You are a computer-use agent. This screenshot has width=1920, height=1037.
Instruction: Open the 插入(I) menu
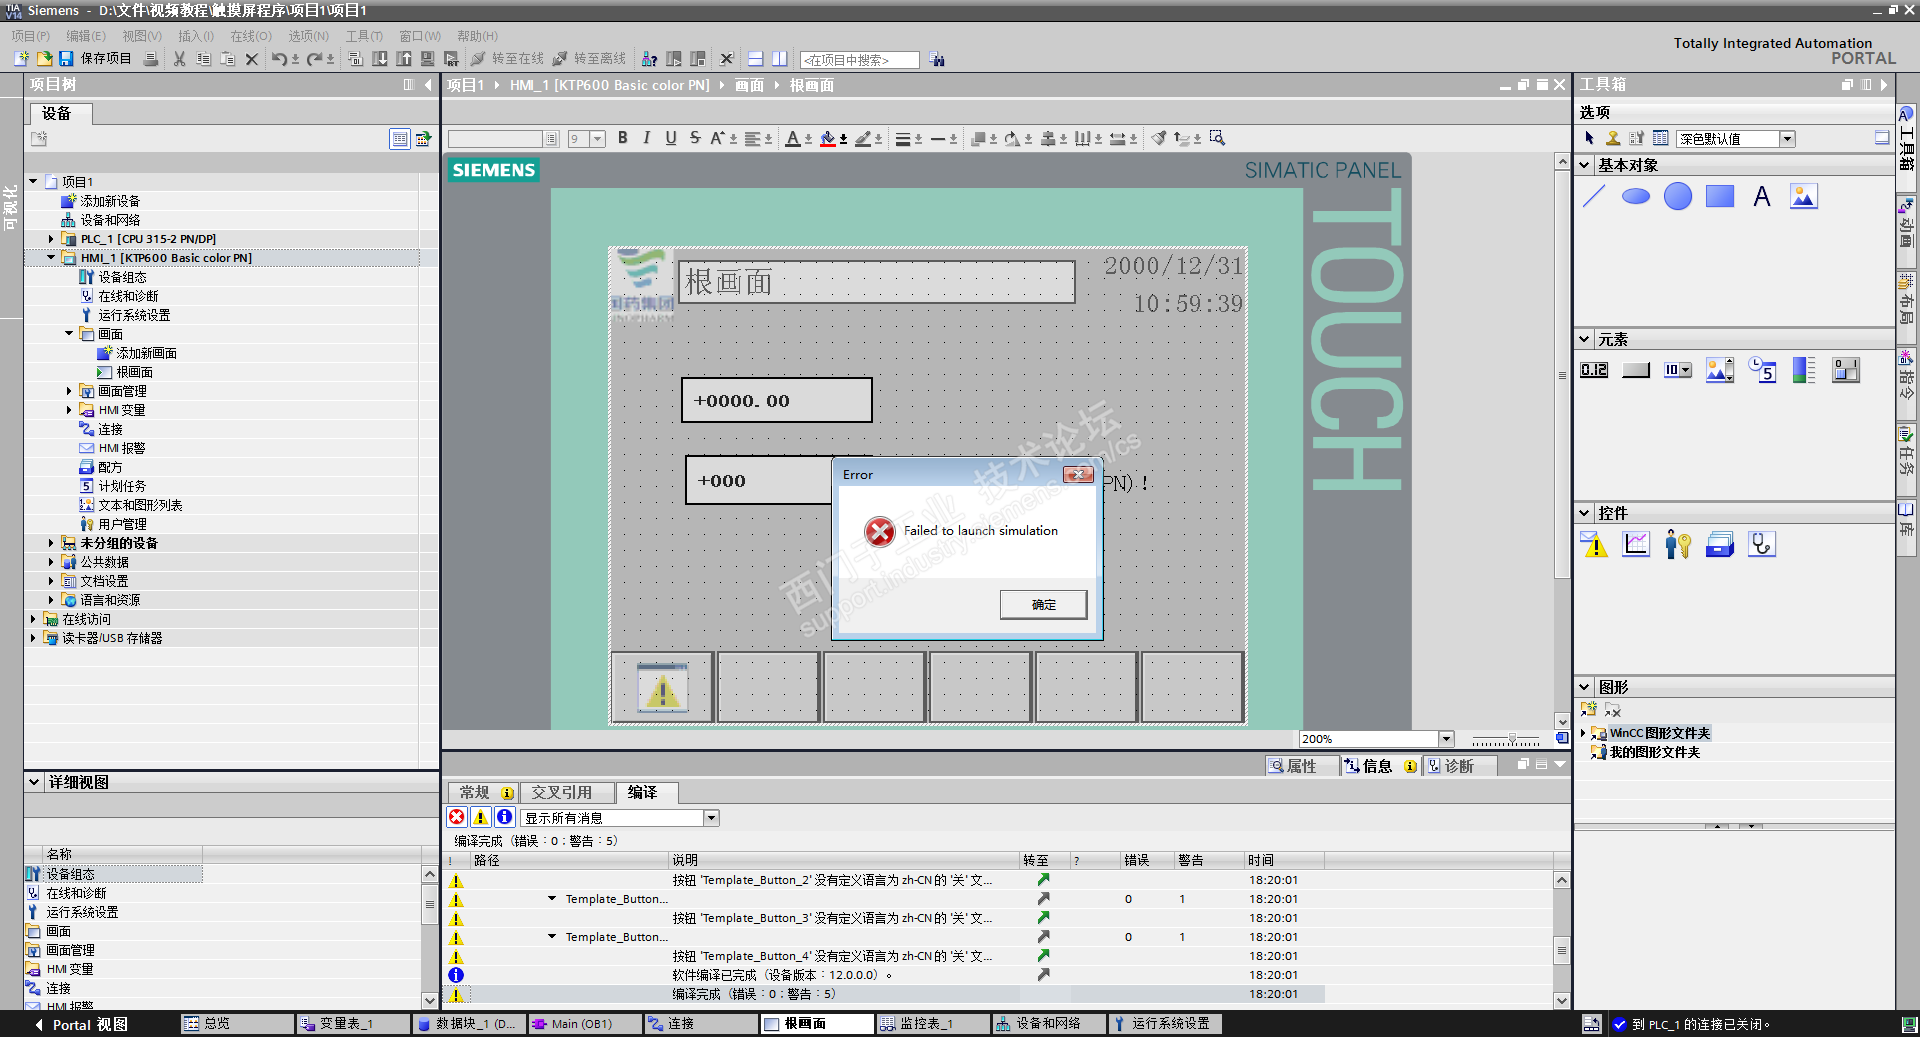[x=196, y=36]
